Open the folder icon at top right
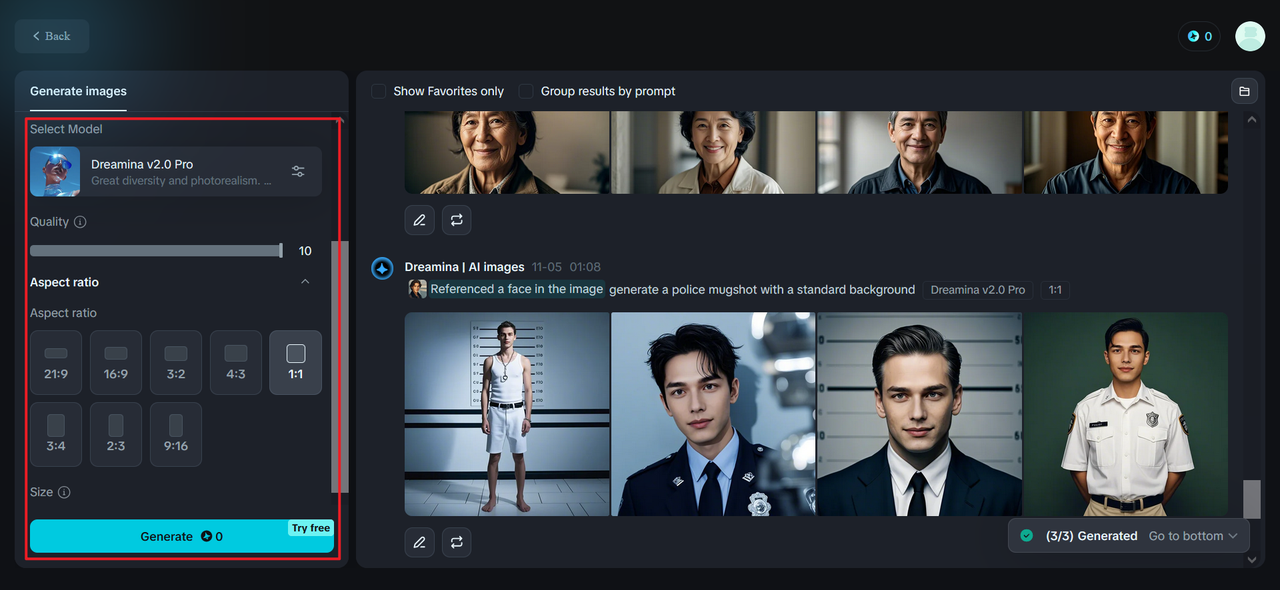 [x=1244, y=91]
